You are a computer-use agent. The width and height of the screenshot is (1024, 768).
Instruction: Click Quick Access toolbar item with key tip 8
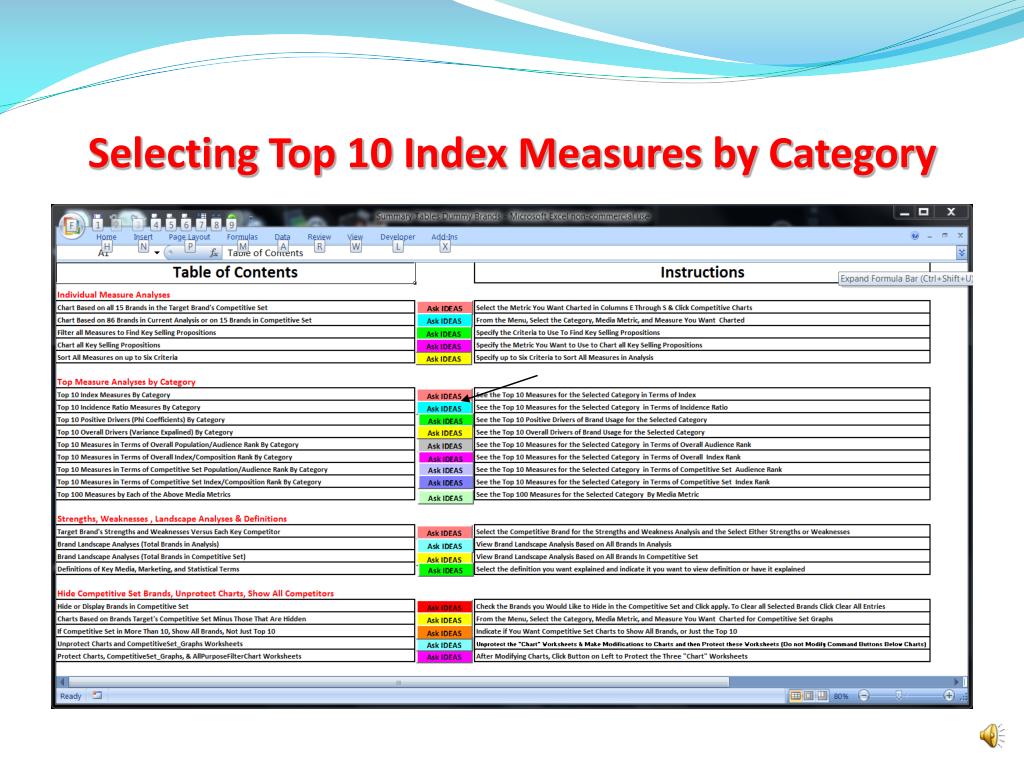216,224
